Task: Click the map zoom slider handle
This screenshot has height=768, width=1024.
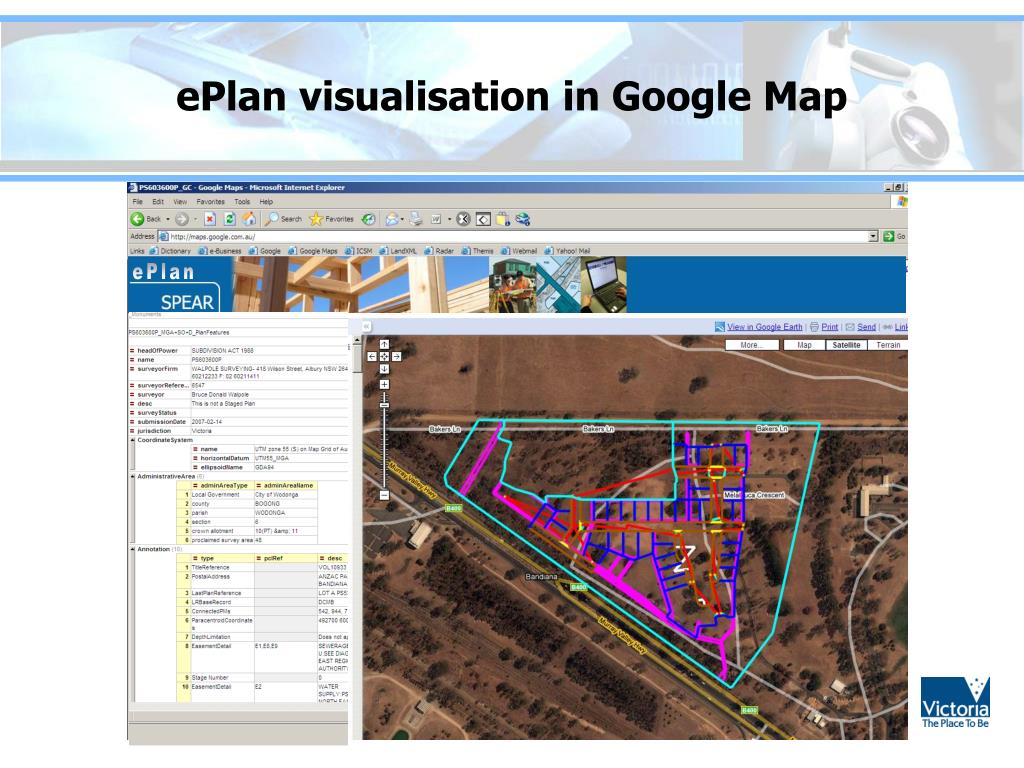Action: [384, 406]
